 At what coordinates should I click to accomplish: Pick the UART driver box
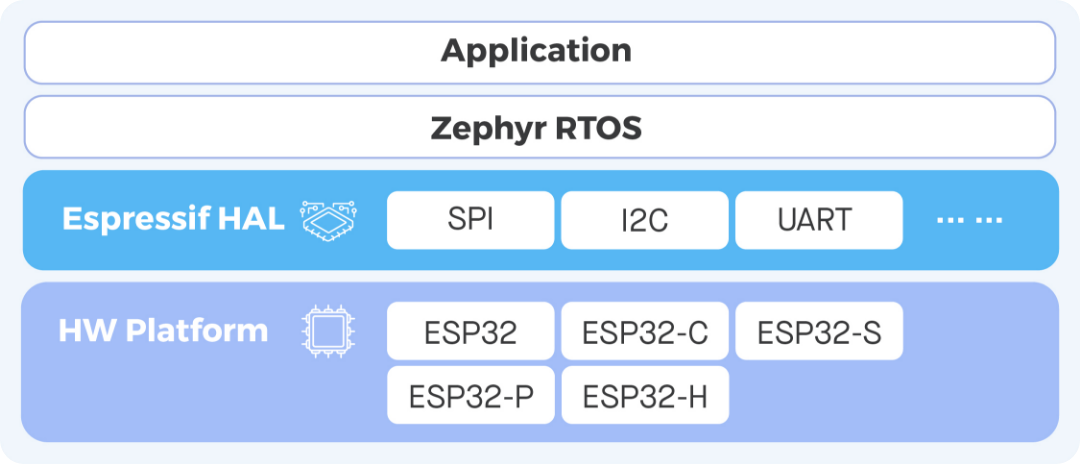818,220
